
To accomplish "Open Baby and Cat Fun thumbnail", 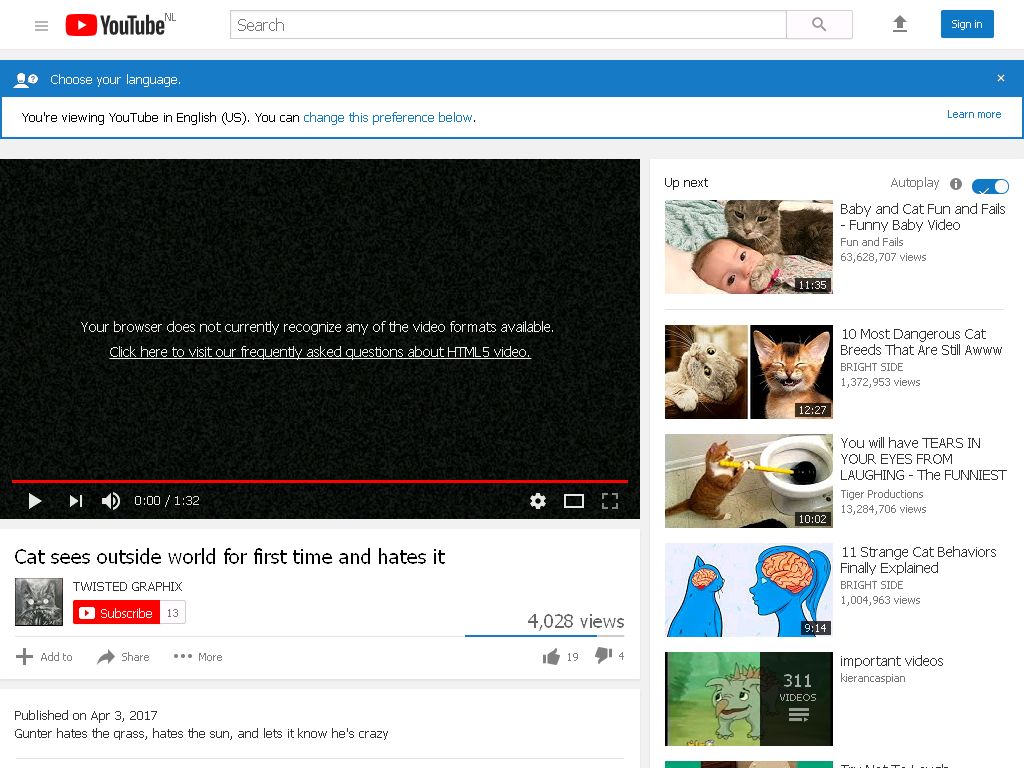I will (x=748, y=247).
